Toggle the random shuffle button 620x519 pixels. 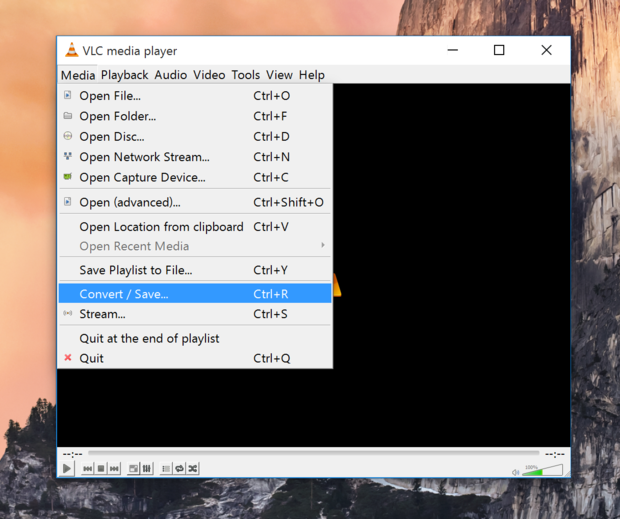point(193,469)
